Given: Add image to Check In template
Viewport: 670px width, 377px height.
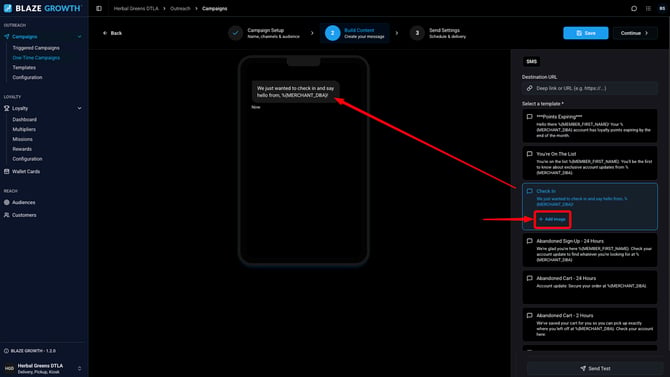Looking at the screenshot, I should (x=552, y=219).
